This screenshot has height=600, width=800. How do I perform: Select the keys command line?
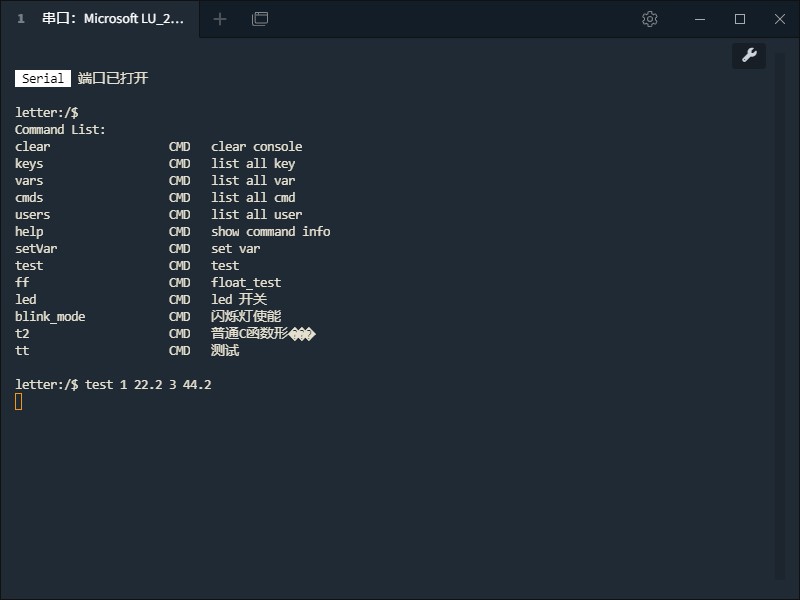pos(29,163)
